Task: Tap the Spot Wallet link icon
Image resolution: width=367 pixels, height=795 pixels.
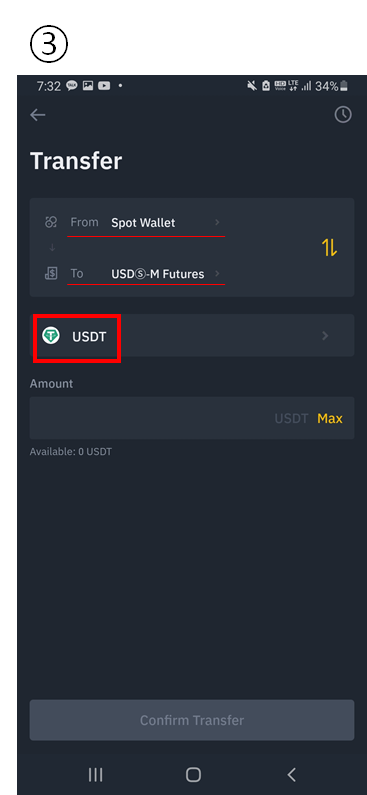Action: 51,222
